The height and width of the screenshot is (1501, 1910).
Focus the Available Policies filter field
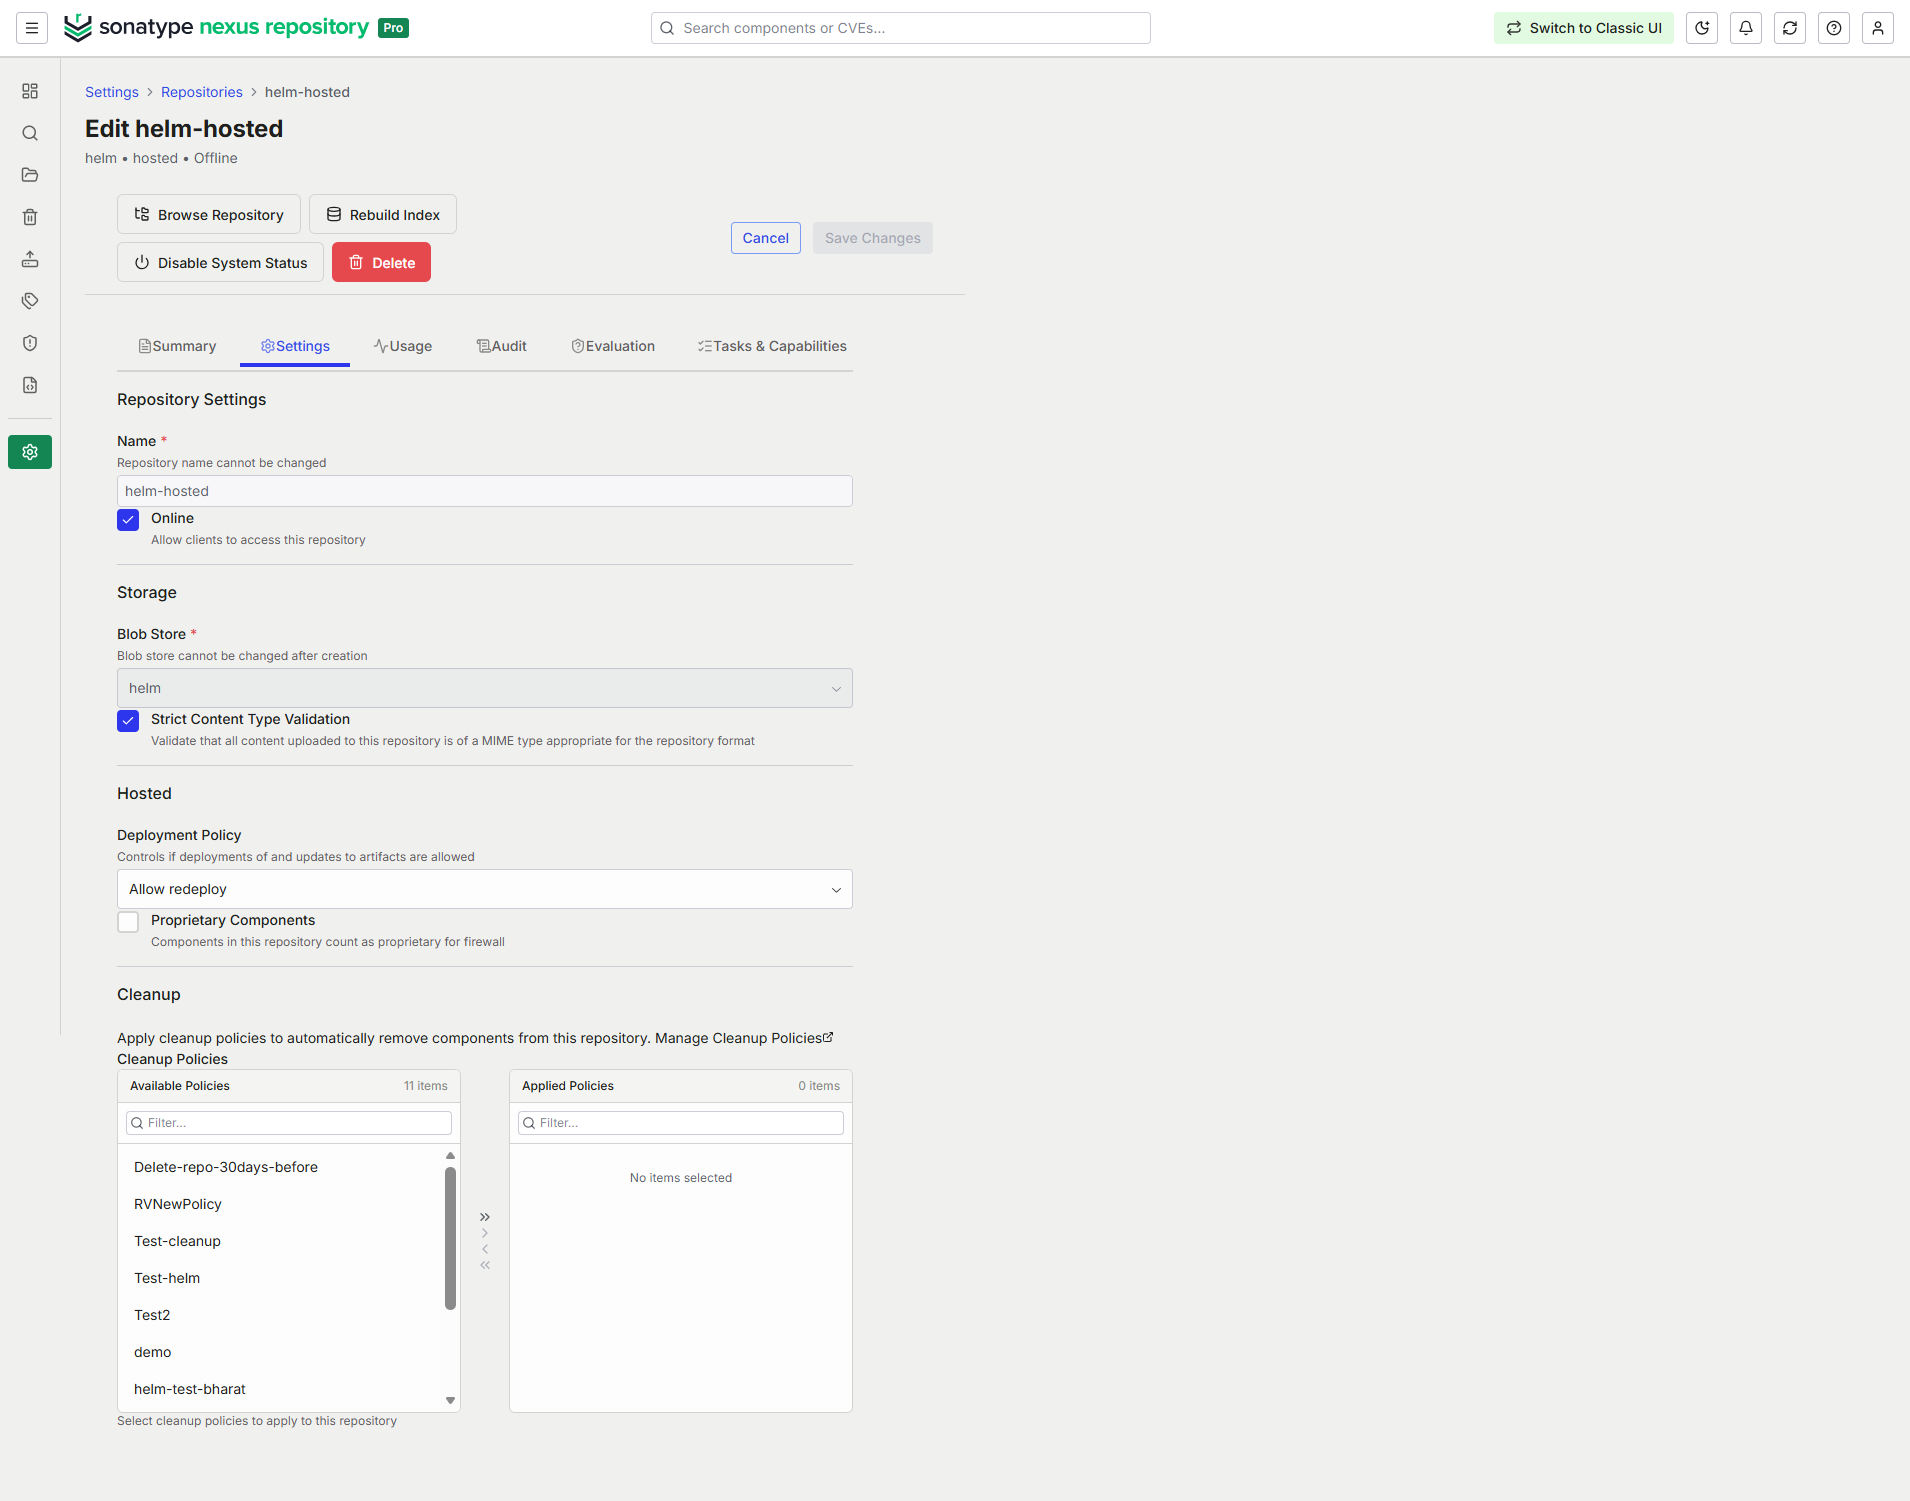(289, 1123)
